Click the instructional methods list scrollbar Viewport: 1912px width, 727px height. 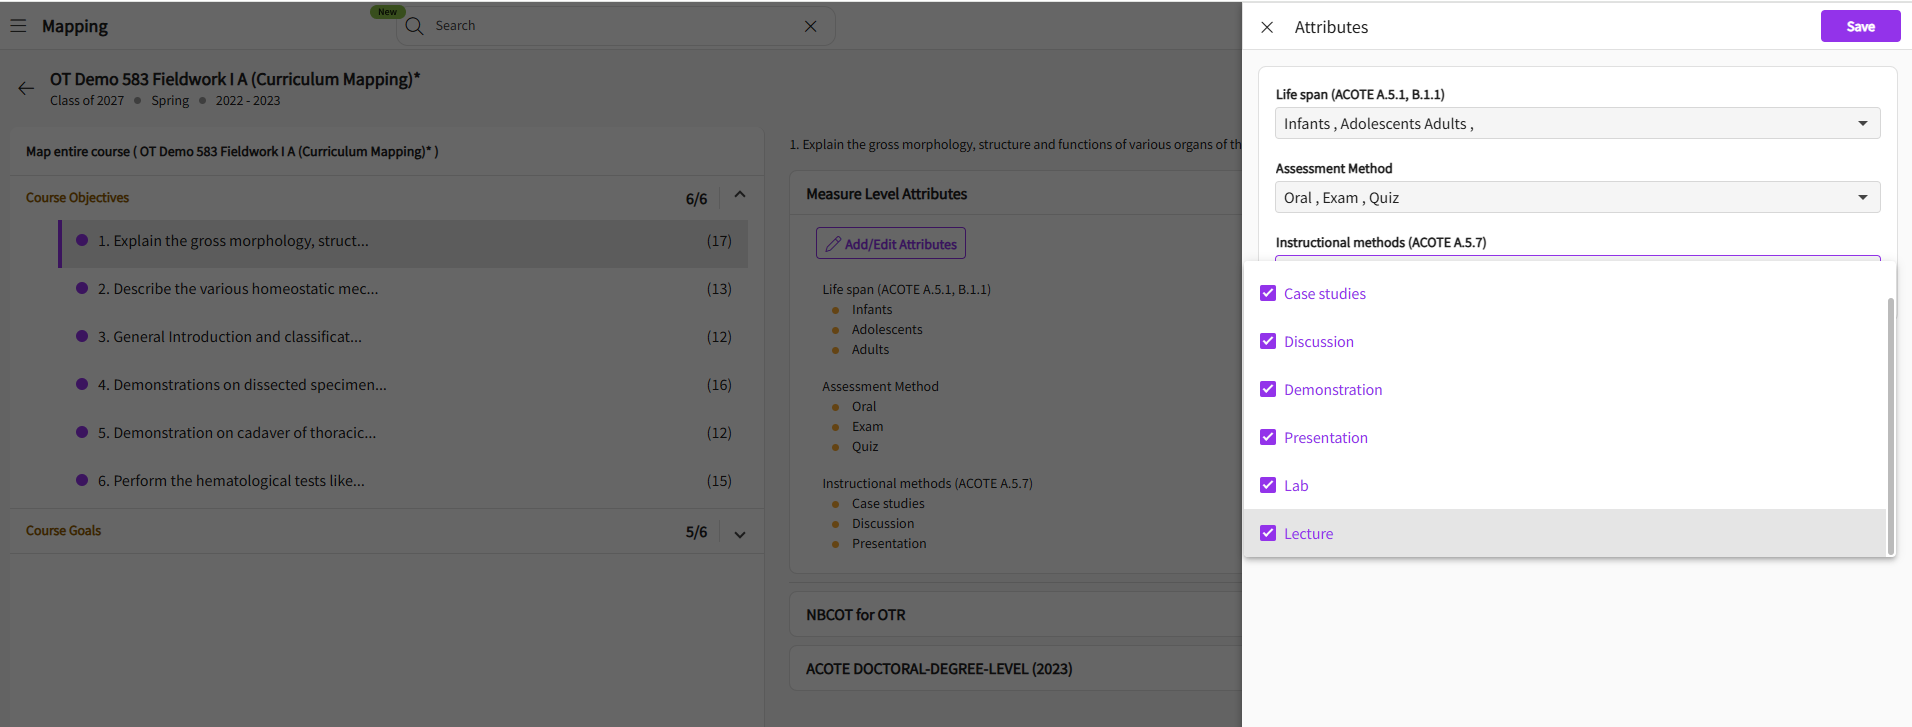tap(1890, 420)
